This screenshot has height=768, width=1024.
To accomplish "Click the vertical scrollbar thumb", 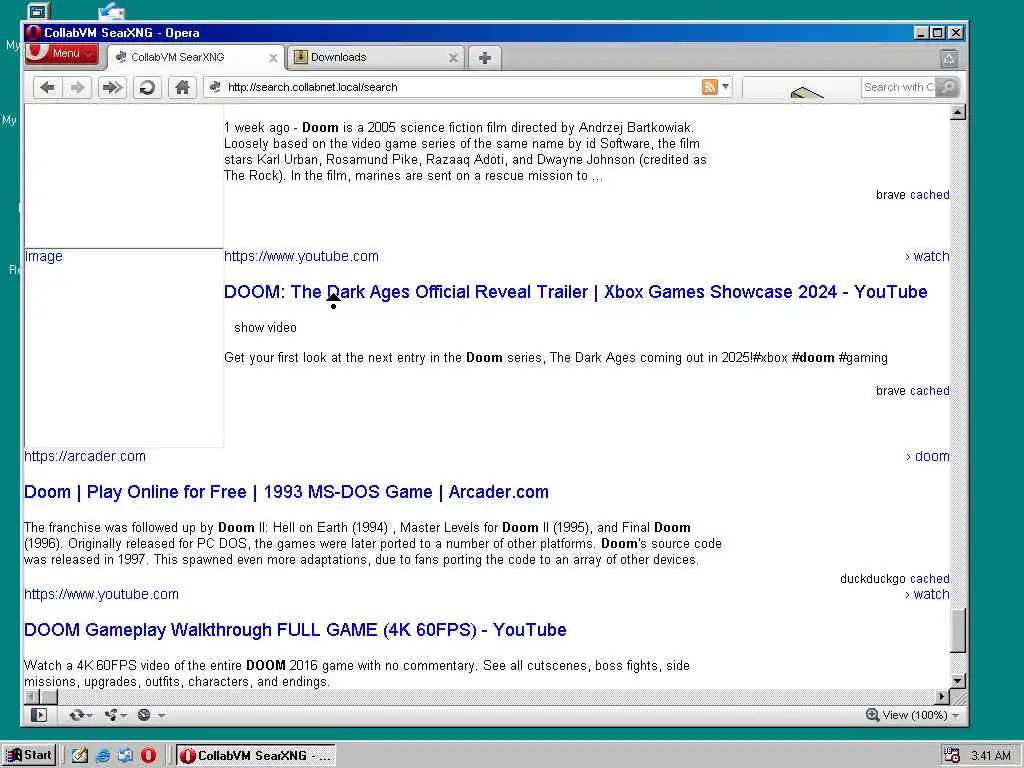I will (957, 630).
